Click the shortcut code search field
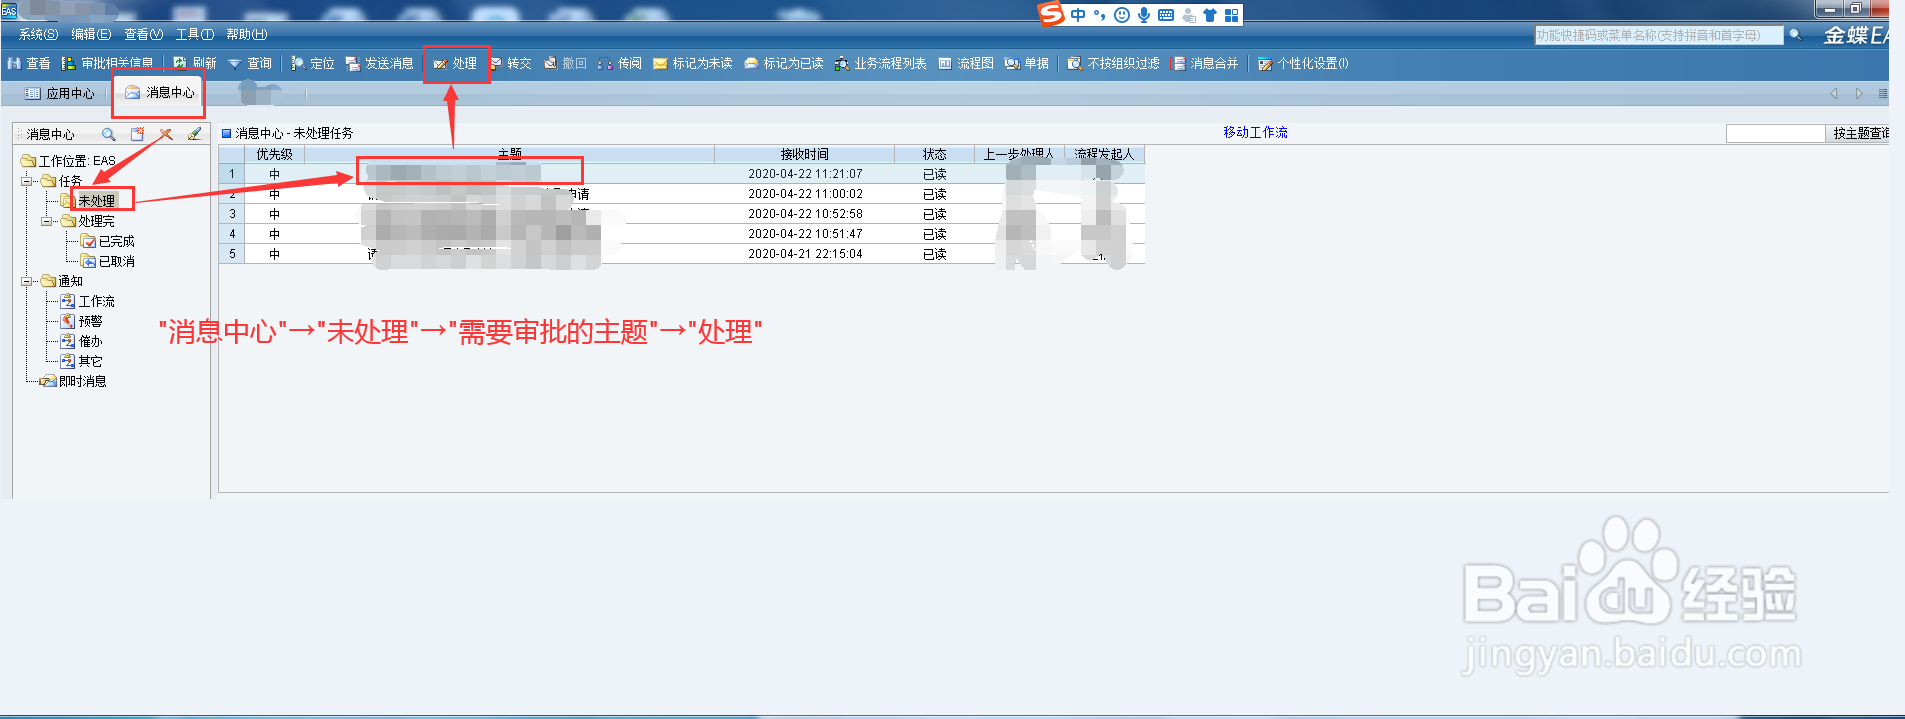The height and width of the screenshot is (719, 1905). pyautogui.click(x=1659, y=35)
